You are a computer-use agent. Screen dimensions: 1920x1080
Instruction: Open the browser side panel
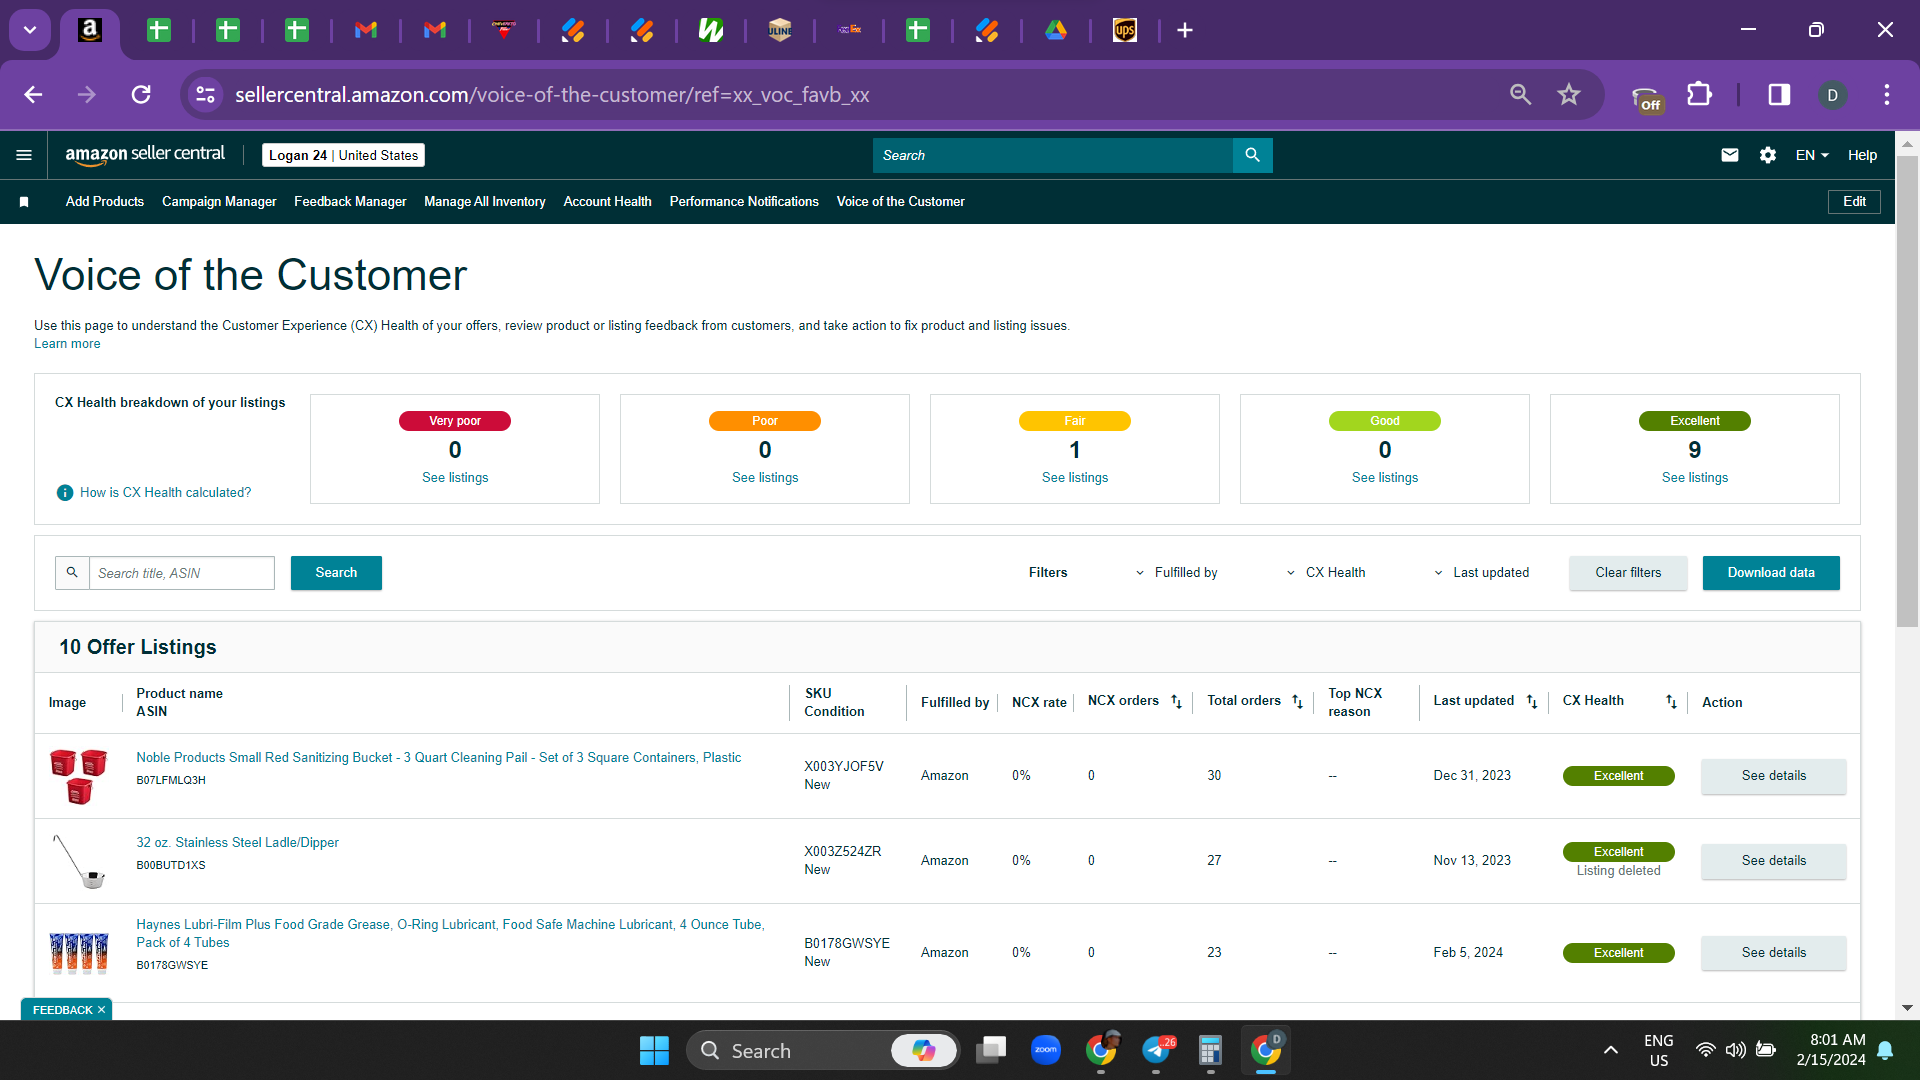1779,94
